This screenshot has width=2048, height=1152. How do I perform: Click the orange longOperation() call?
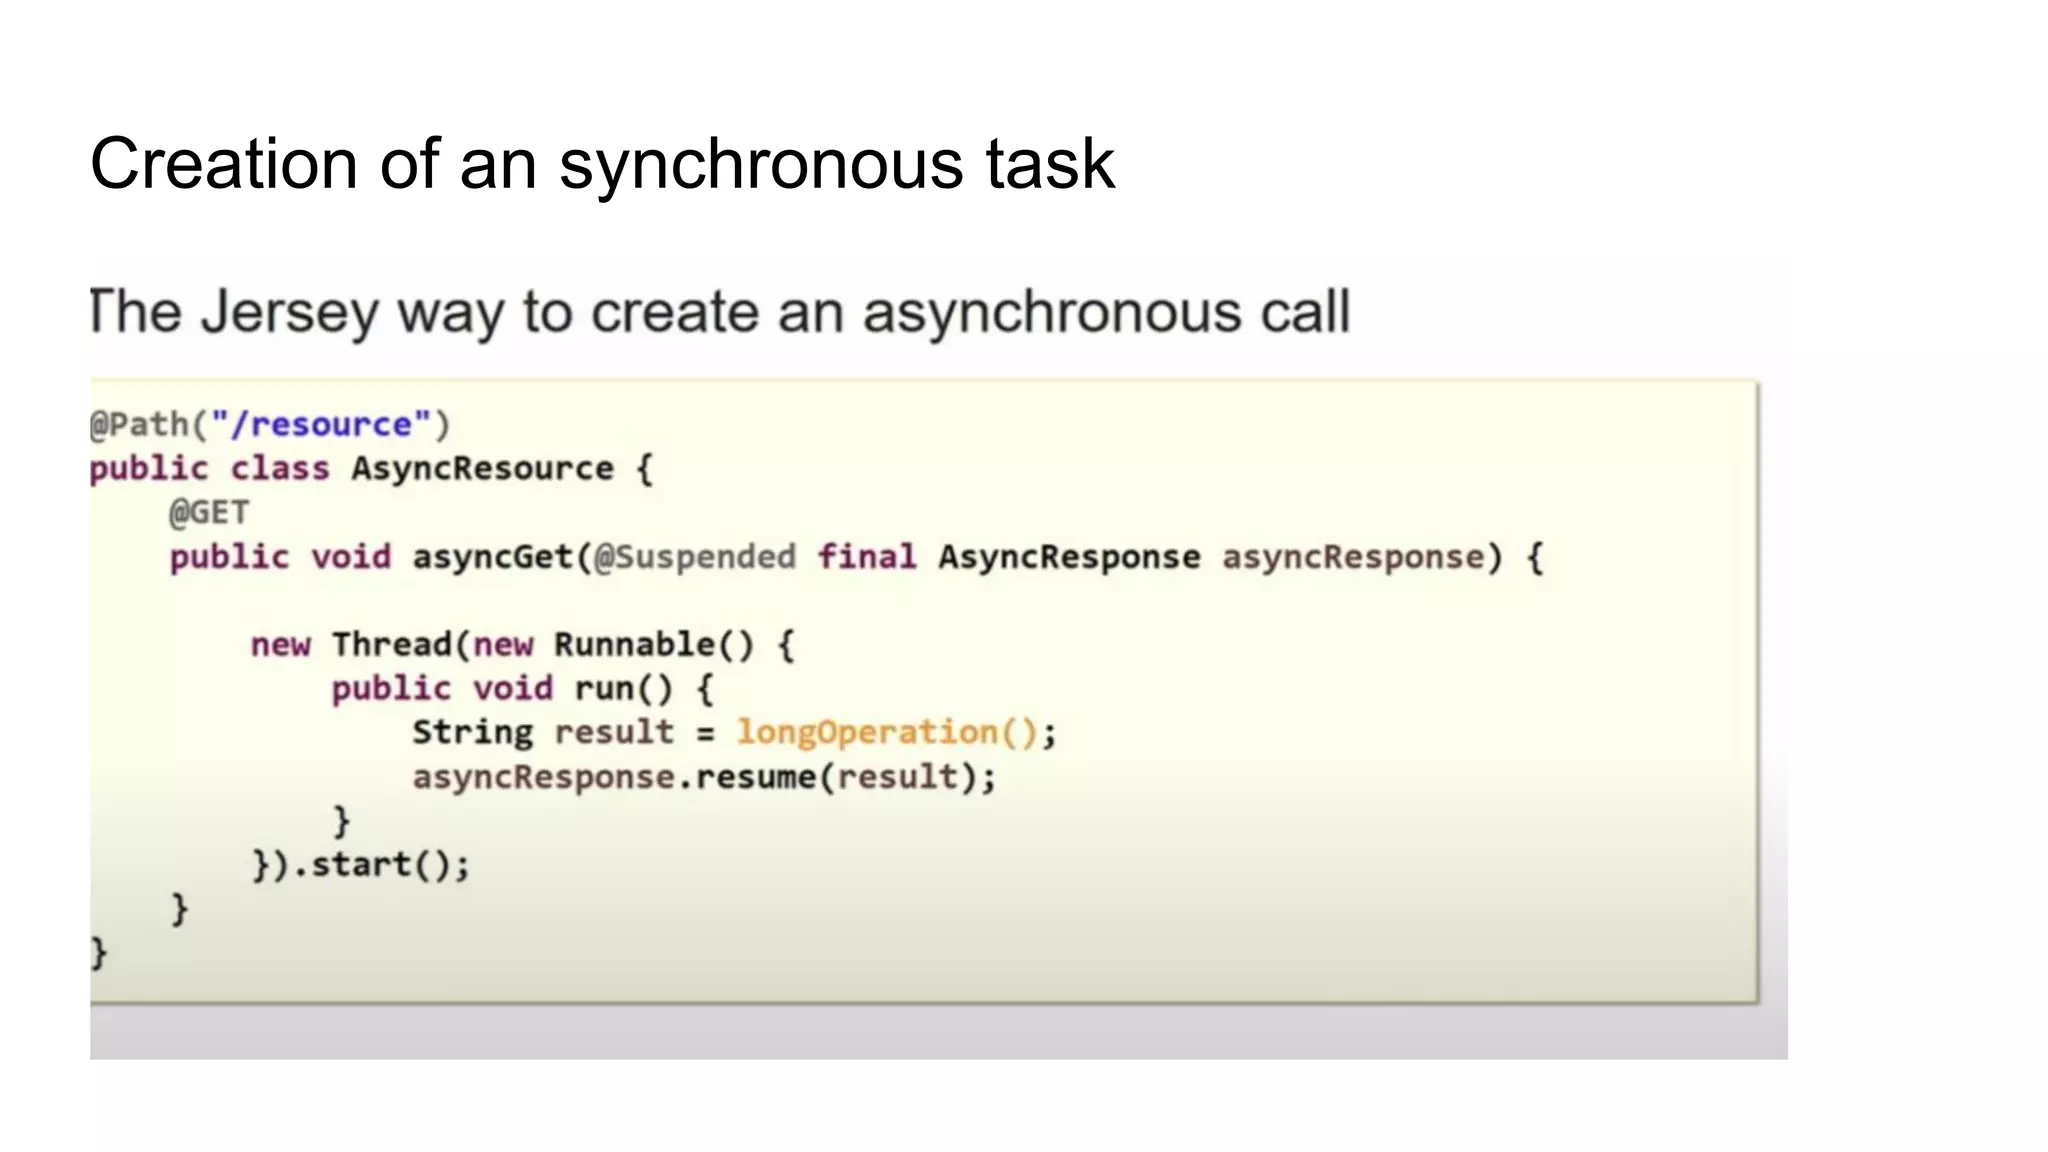(887, 733)
